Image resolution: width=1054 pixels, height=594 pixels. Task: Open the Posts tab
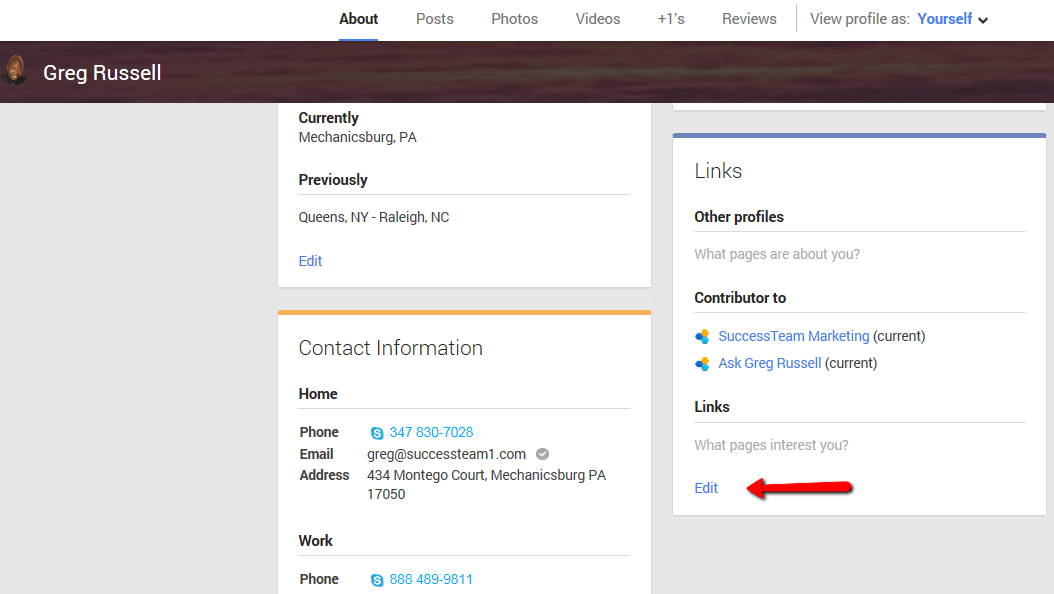[x=434, y=19]
